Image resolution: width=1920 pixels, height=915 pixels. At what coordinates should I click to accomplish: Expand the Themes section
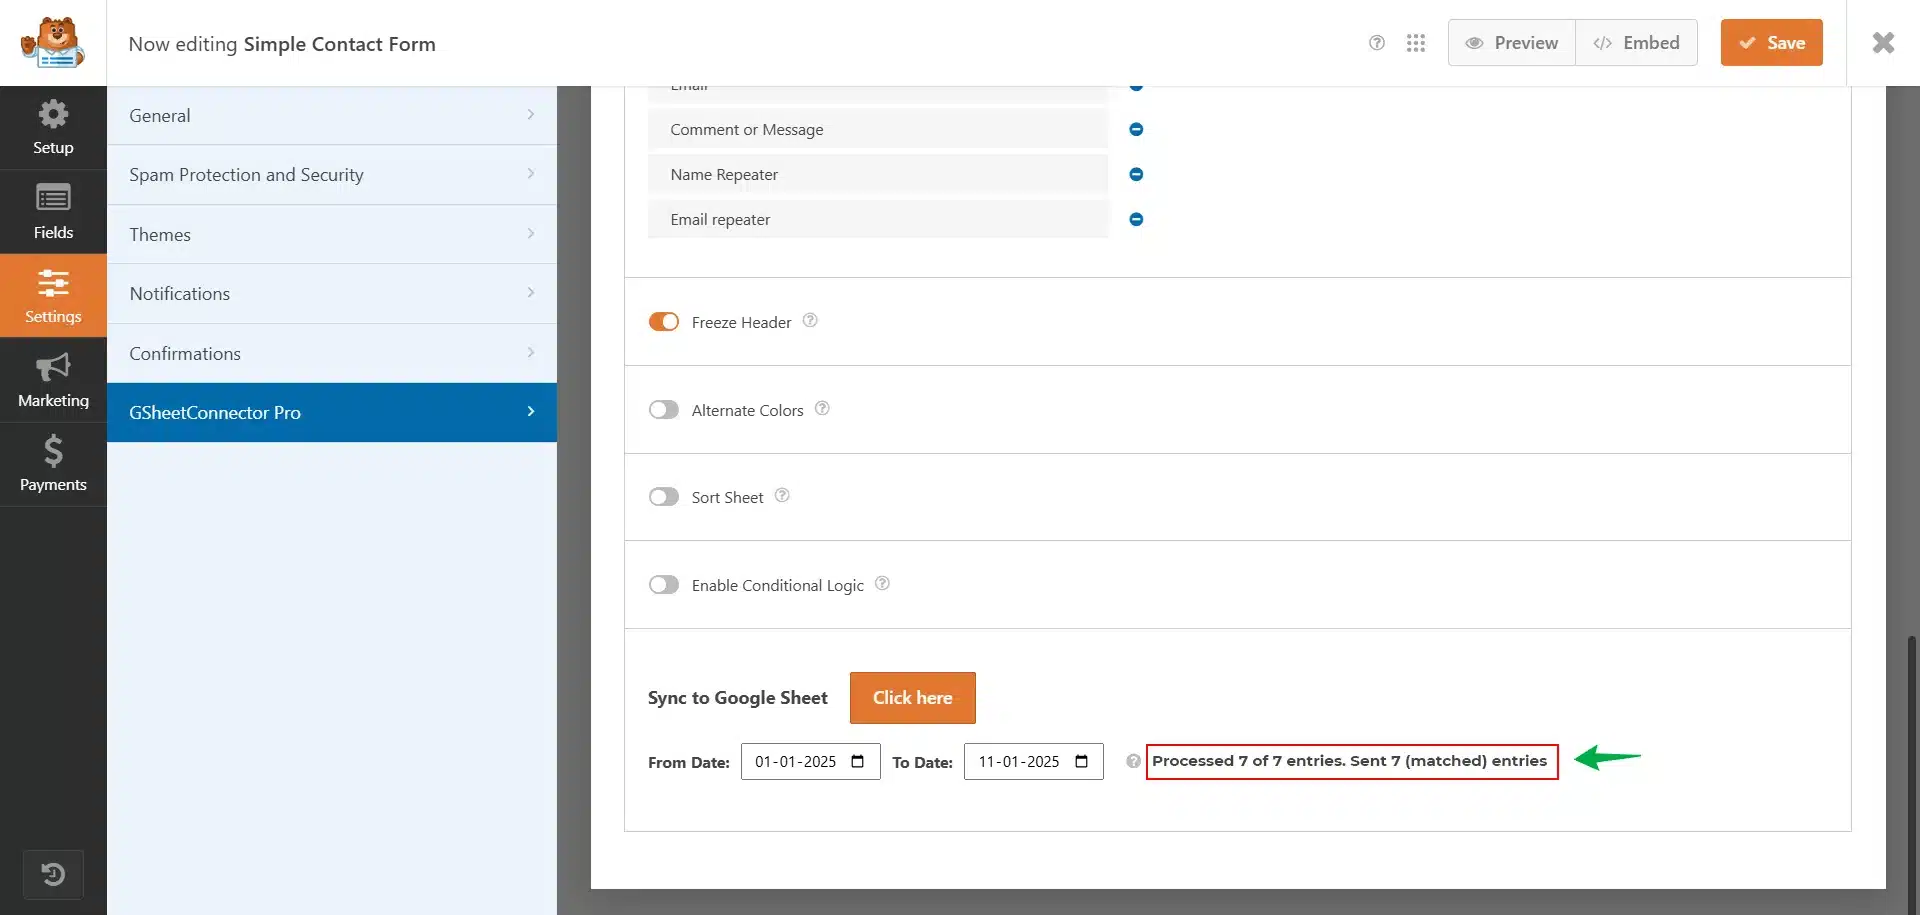[331, 234]
